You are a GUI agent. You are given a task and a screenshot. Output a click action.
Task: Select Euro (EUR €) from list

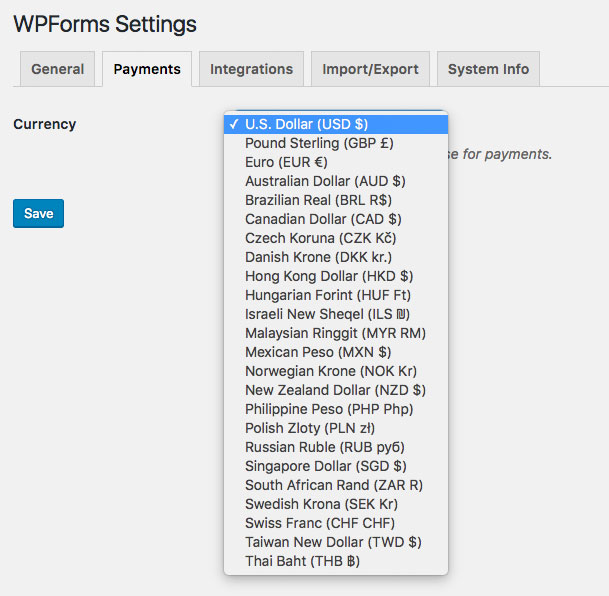point(336,162)
